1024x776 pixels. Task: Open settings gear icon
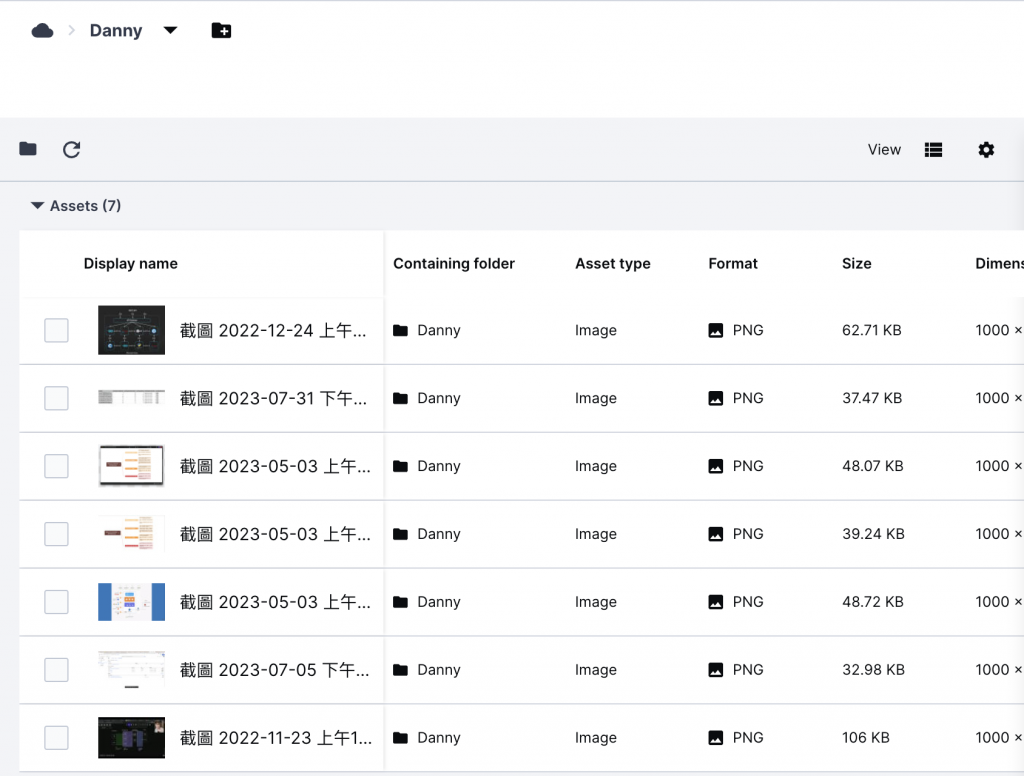pyautogui.click(x=986, y=150)
